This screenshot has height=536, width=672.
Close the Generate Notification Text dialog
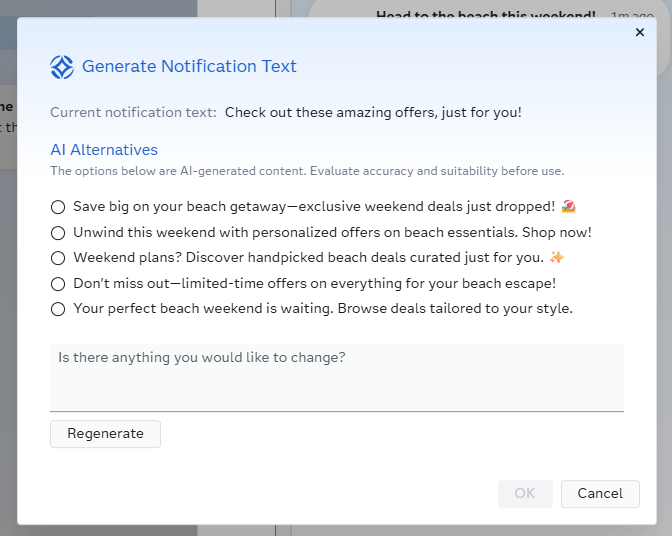click(639, 32)
